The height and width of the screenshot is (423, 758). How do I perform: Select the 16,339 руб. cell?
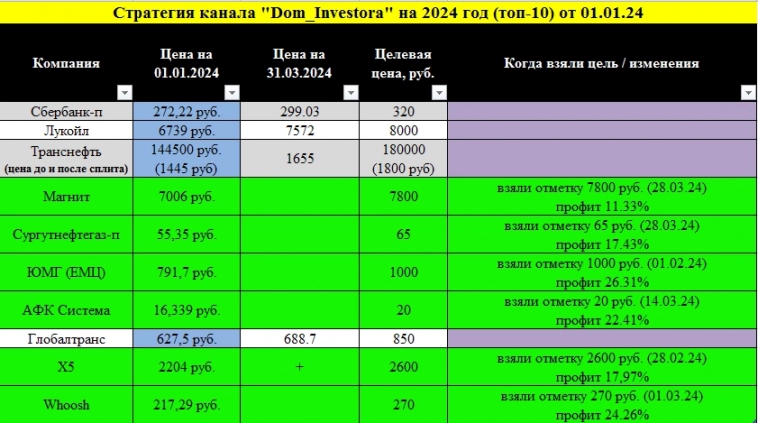click(187, 310)
